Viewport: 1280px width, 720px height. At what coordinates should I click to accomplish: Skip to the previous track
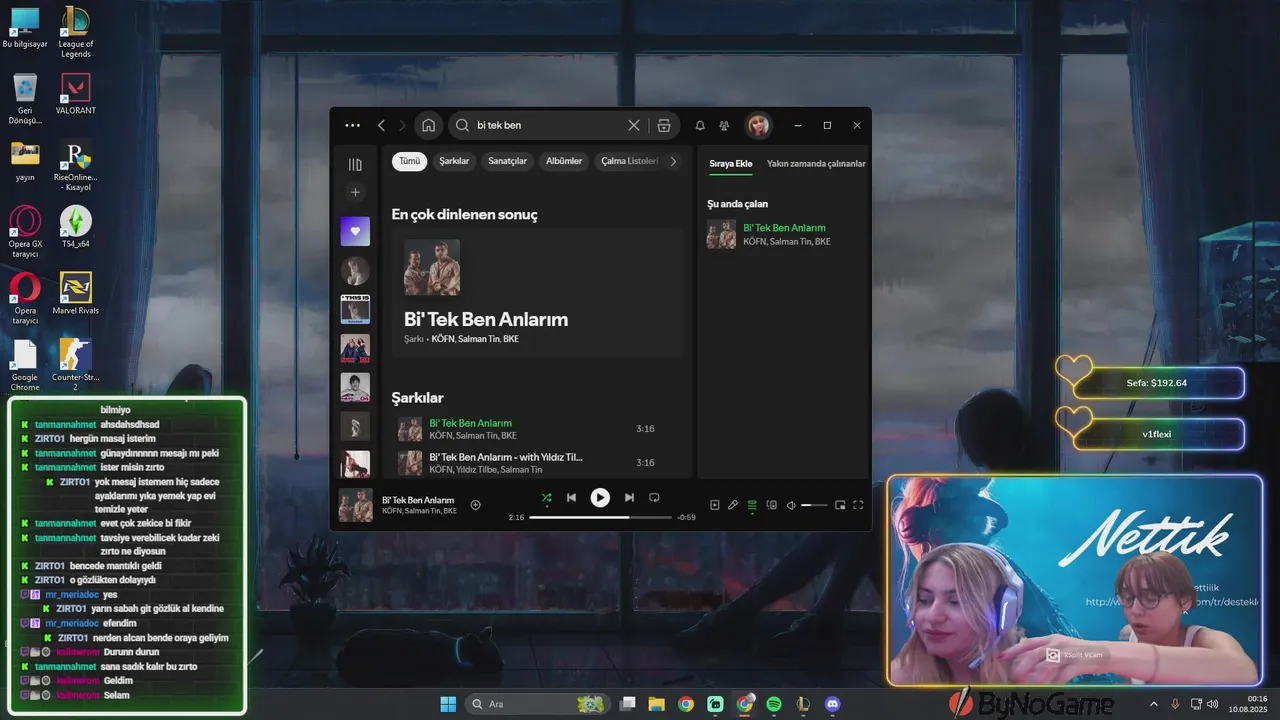click(x=571, y=497)
